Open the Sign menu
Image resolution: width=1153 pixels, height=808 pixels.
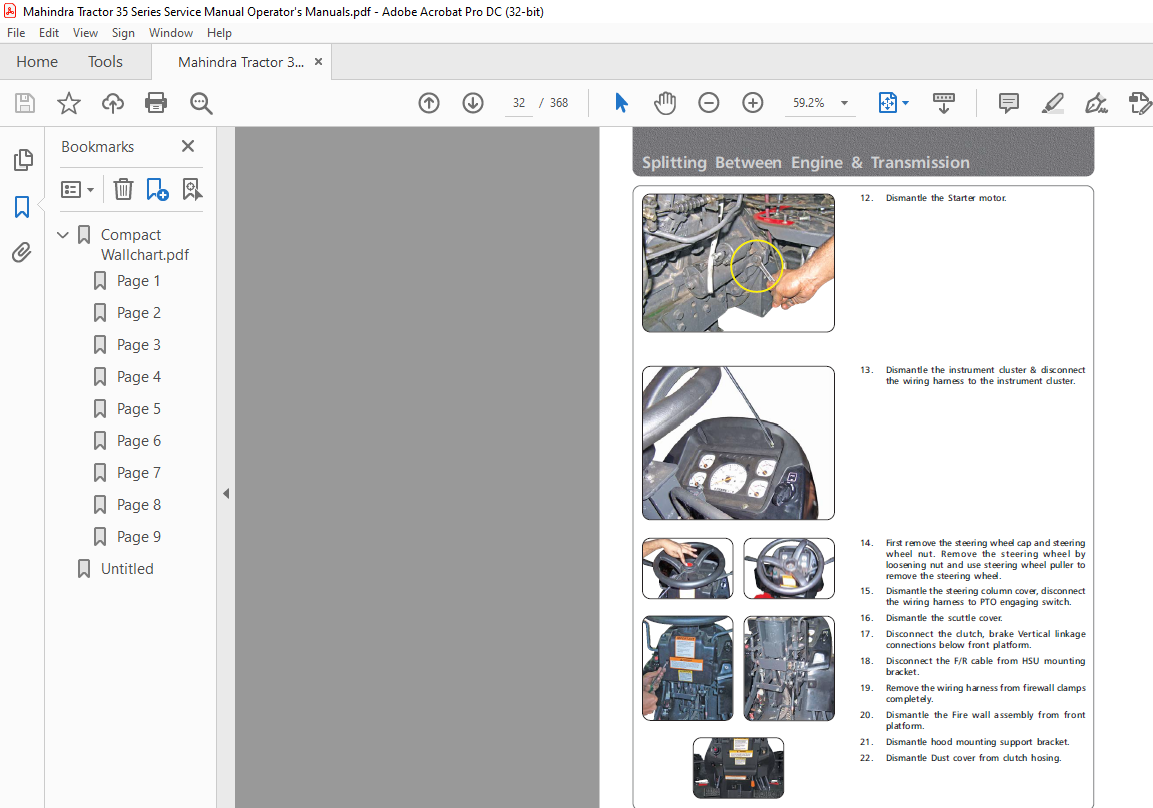click(x=123, y=33)
